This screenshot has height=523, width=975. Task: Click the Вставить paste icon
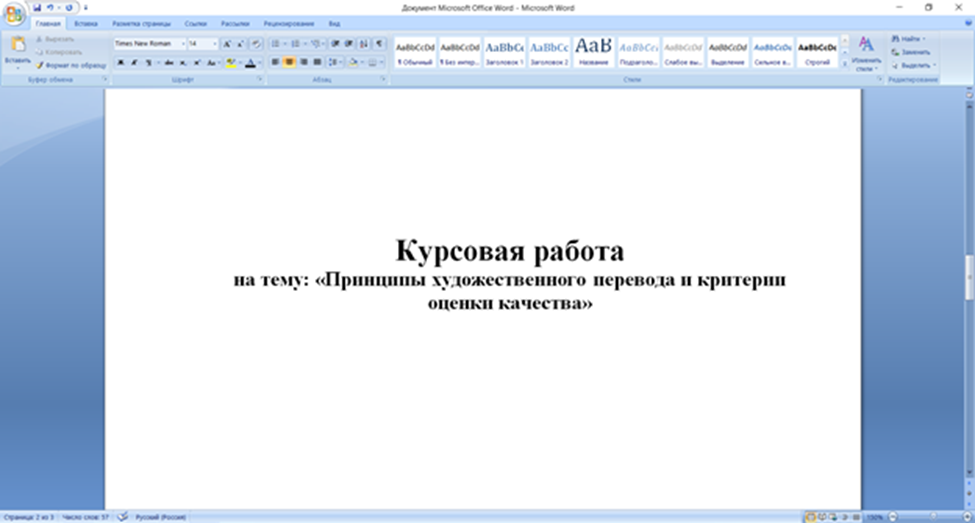pyautogui.click(x=17, y=45)
